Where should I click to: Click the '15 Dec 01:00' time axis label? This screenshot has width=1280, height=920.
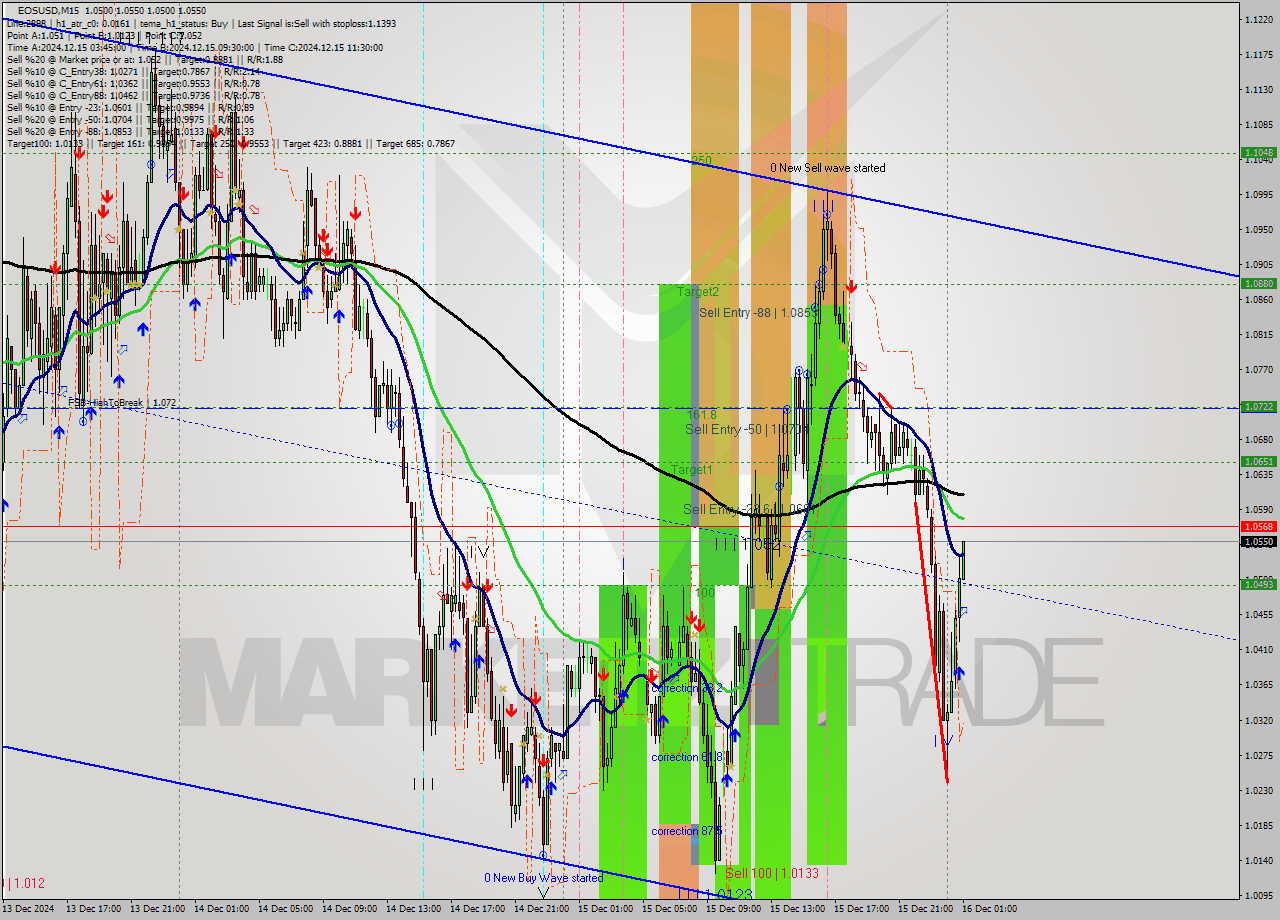(605, 909)
